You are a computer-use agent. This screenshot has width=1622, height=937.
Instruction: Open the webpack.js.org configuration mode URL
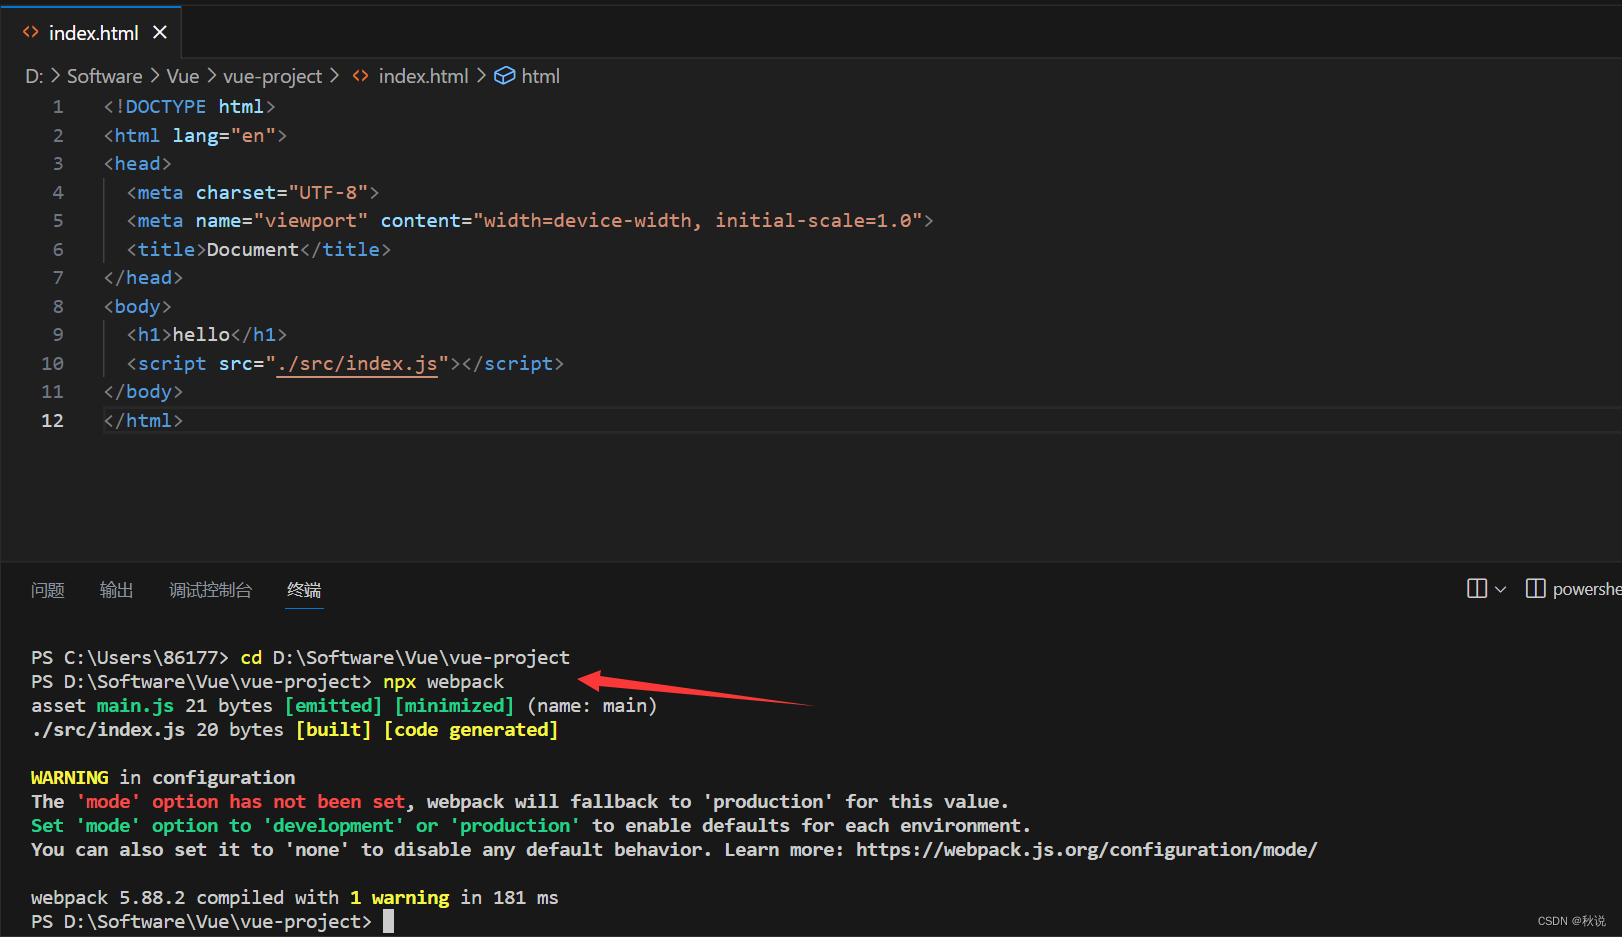tap(1086, 850)
